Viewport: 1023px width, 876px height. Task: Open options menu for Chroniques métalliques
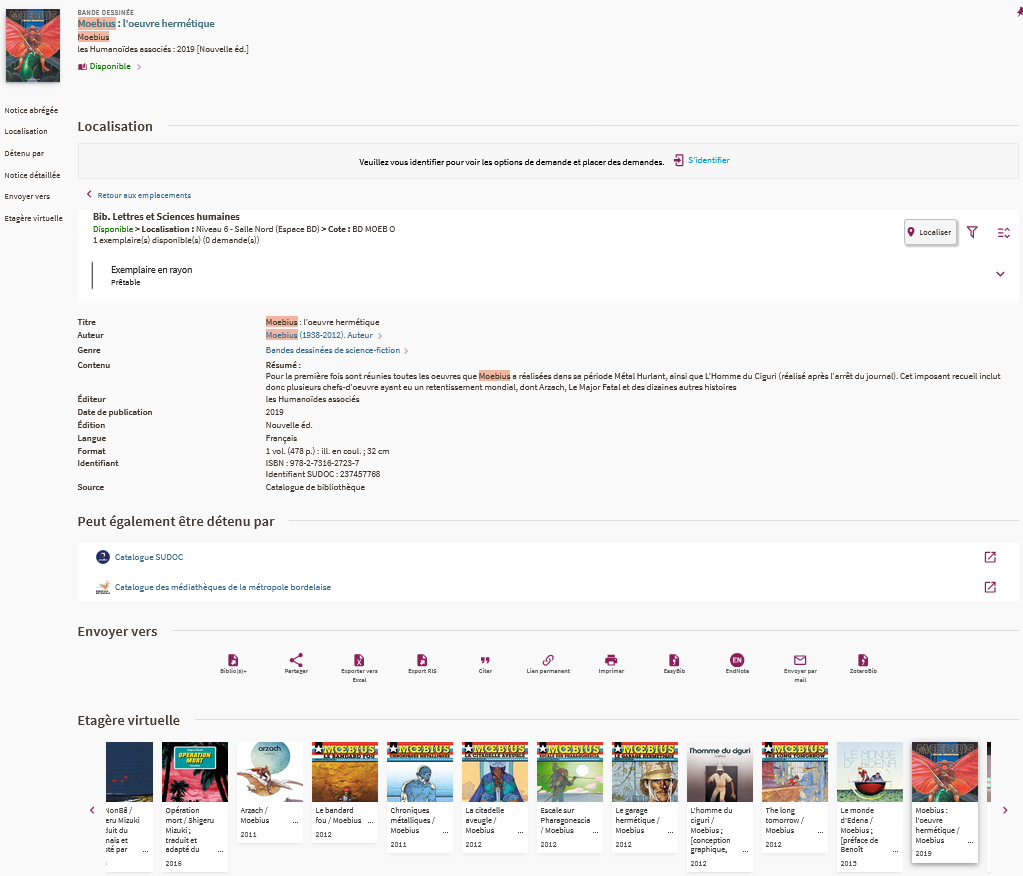coord(446,832)
